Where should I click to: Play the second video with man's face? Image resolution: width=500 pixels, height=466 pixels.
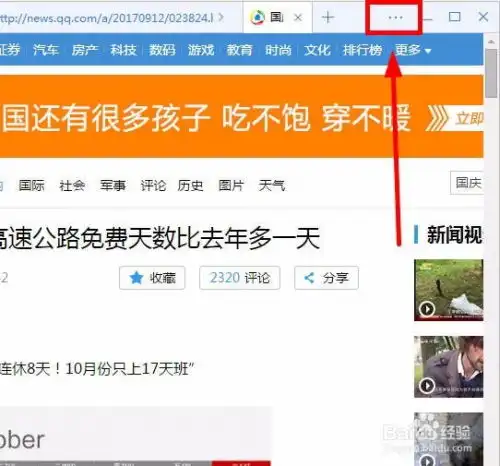pos(449,367)
